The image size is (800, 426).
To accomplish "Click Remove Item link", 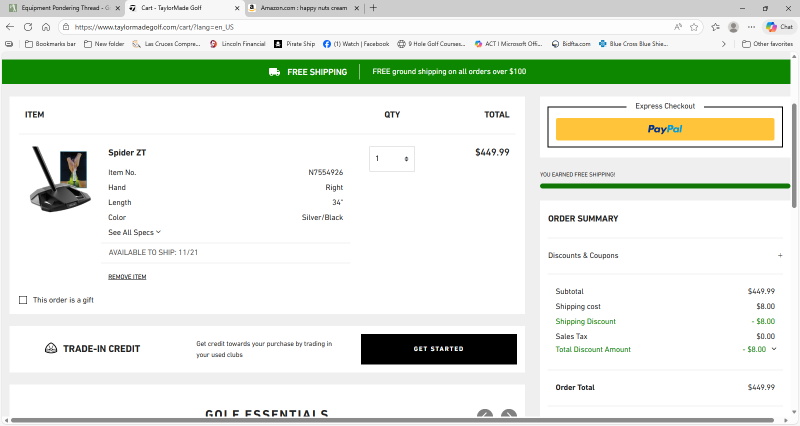I will (x=127, y=277).
